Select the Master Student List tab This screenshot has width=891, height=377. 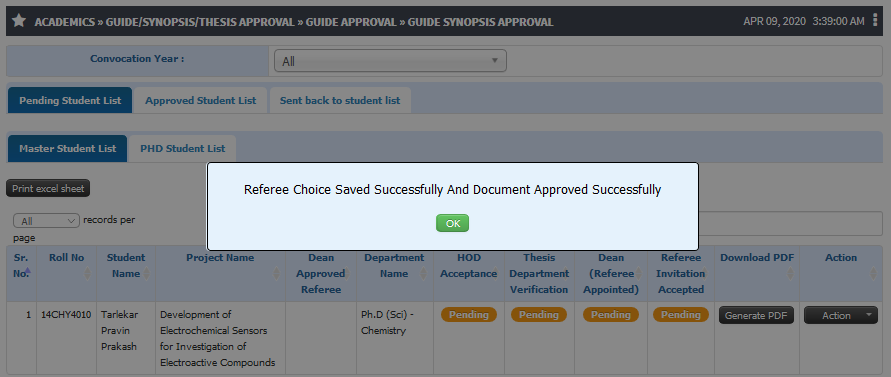click(68, 148)
